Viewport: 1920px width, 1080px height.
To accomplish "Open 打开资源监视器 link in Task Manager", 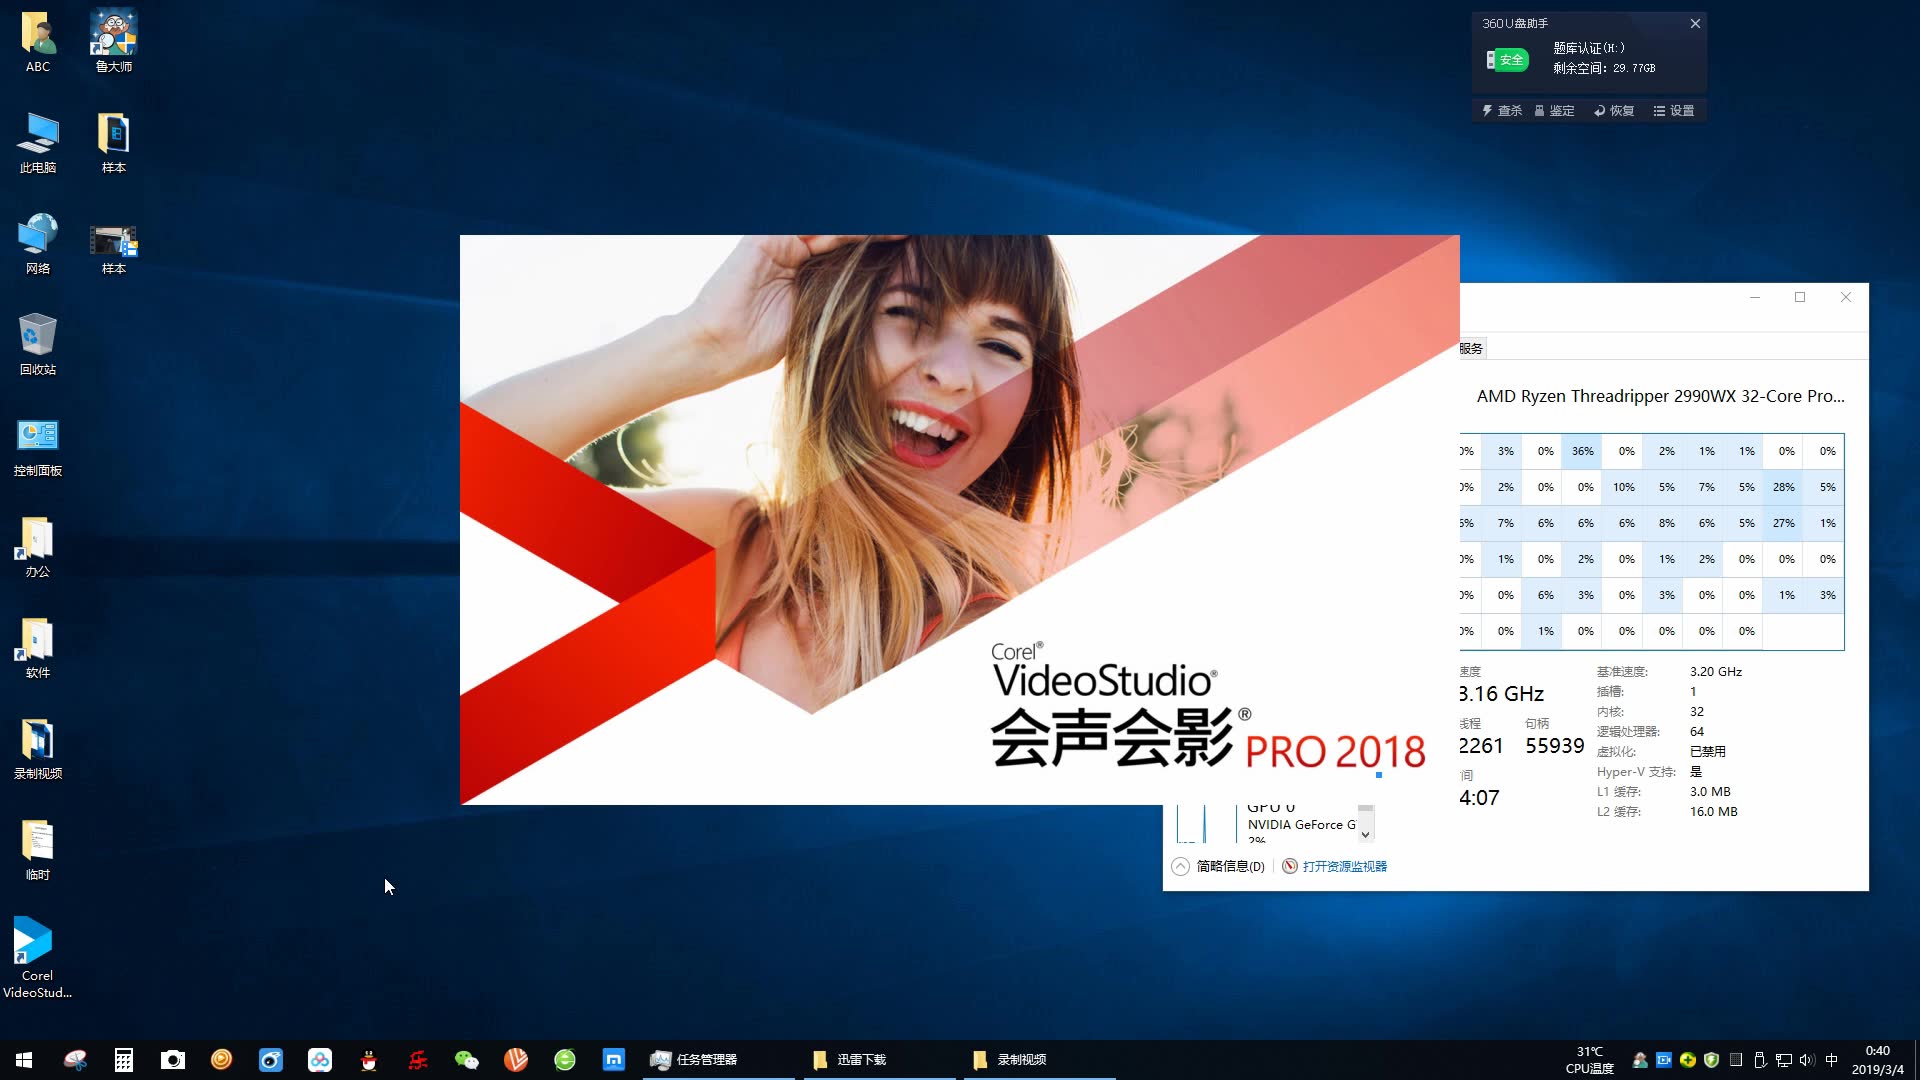I will 1335,866.
